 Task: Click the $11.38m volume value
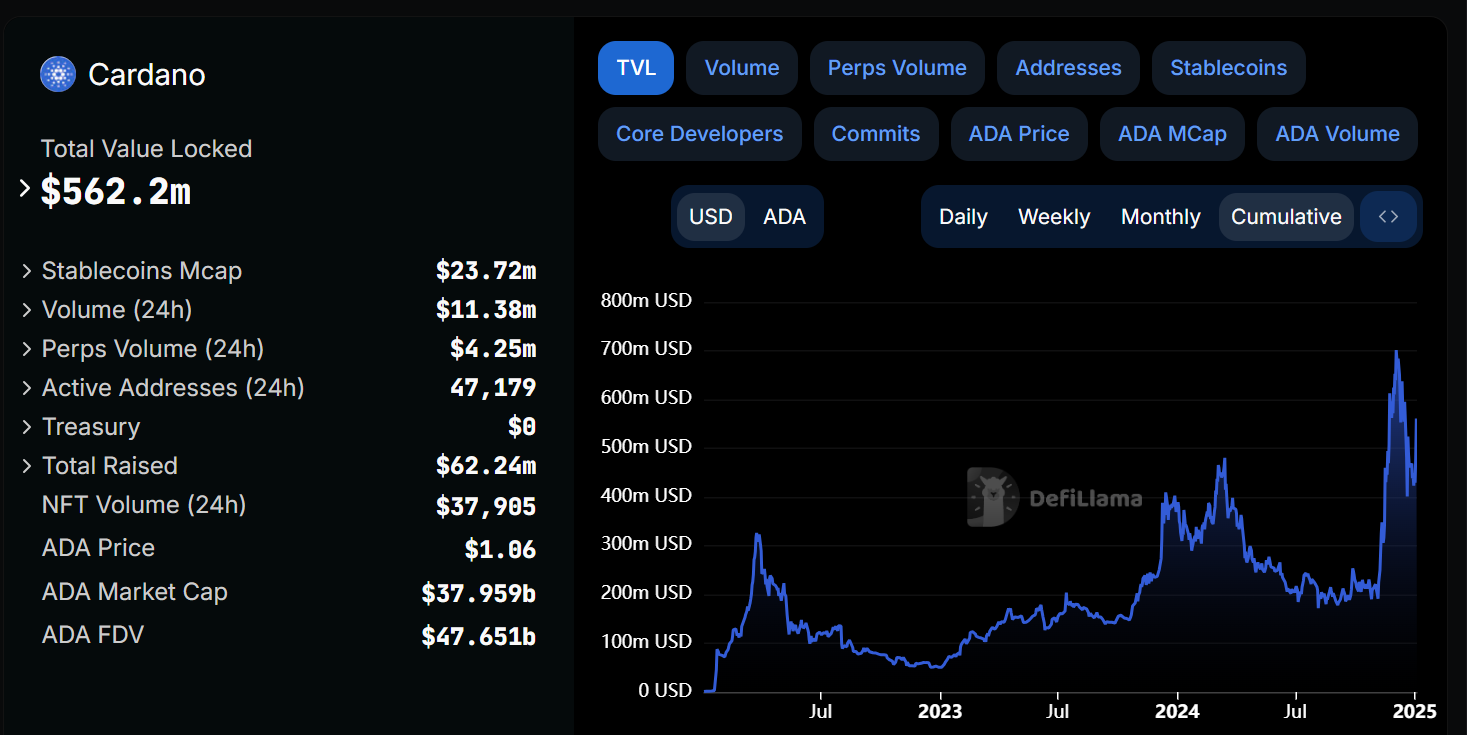click(x=486, y=310)
